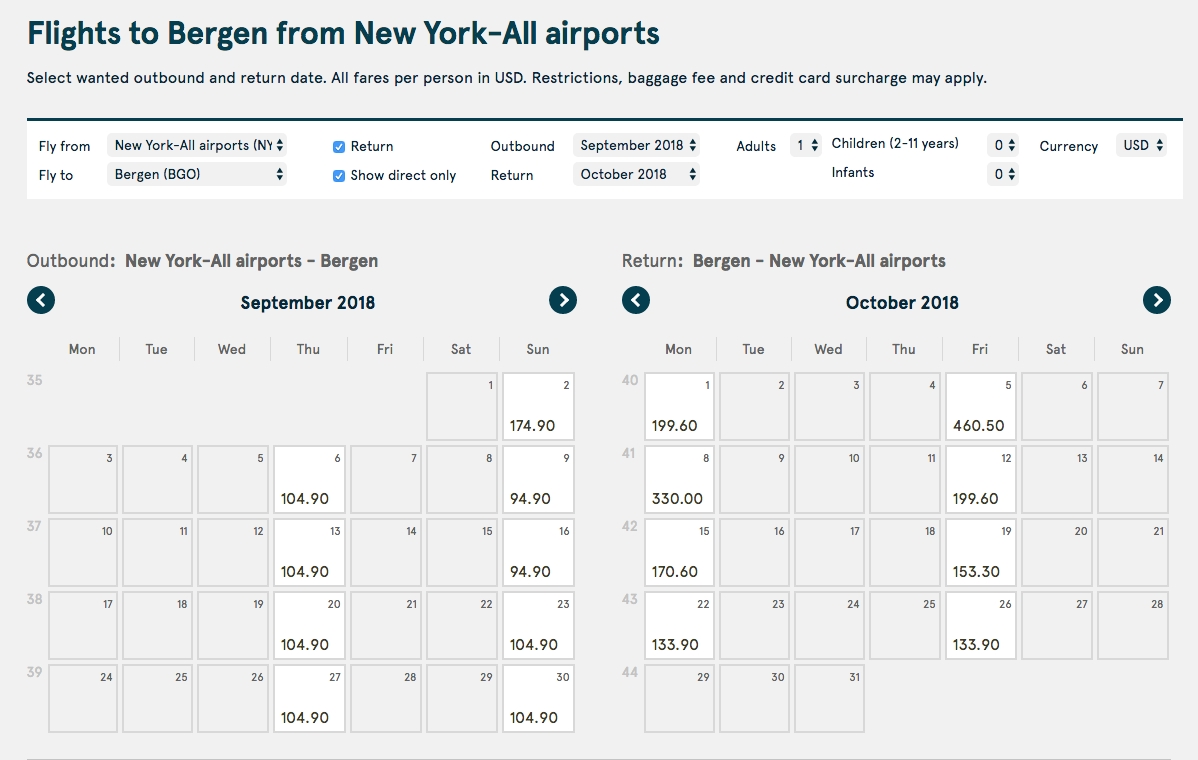Screen dimensions: 1198x760
Task: Select outbound September 13 fare 104.90
Action: coord(309,552)
